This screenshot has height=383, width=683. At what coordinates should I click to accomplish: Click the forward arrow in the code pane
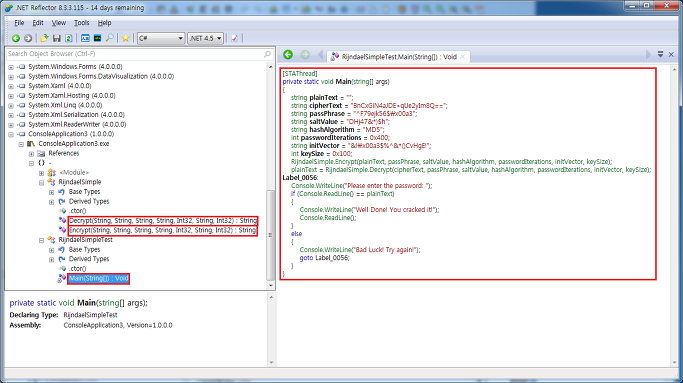pyautogui.click(x=305, y=54)
